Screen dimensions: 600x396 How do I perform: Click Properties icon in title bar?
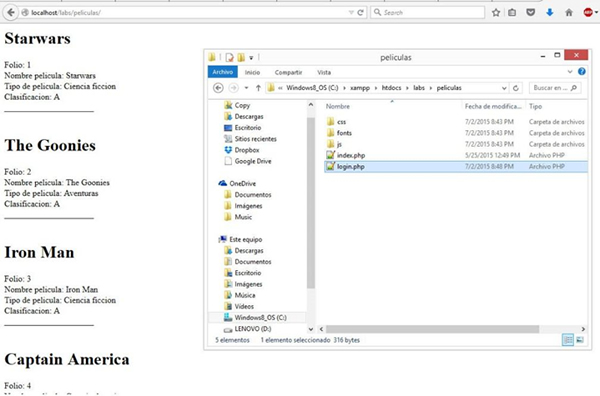coord(229,57)
